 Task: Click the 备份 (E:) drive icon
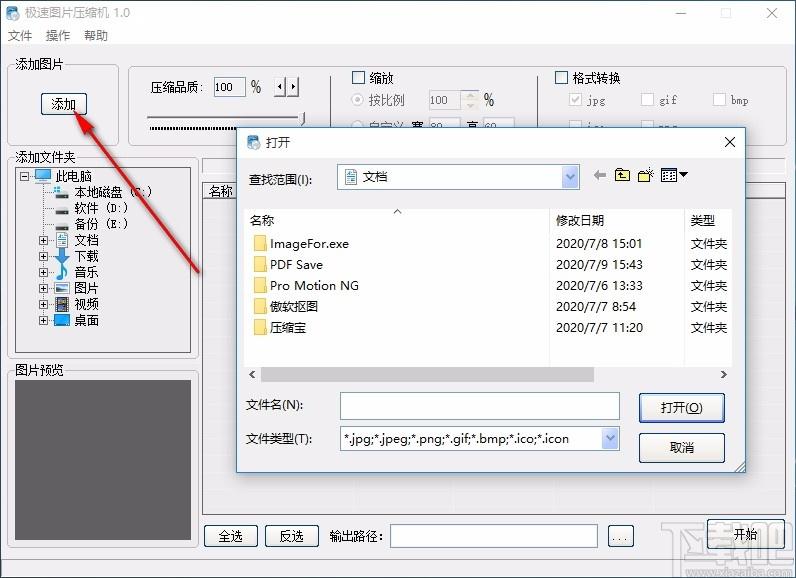62,225
